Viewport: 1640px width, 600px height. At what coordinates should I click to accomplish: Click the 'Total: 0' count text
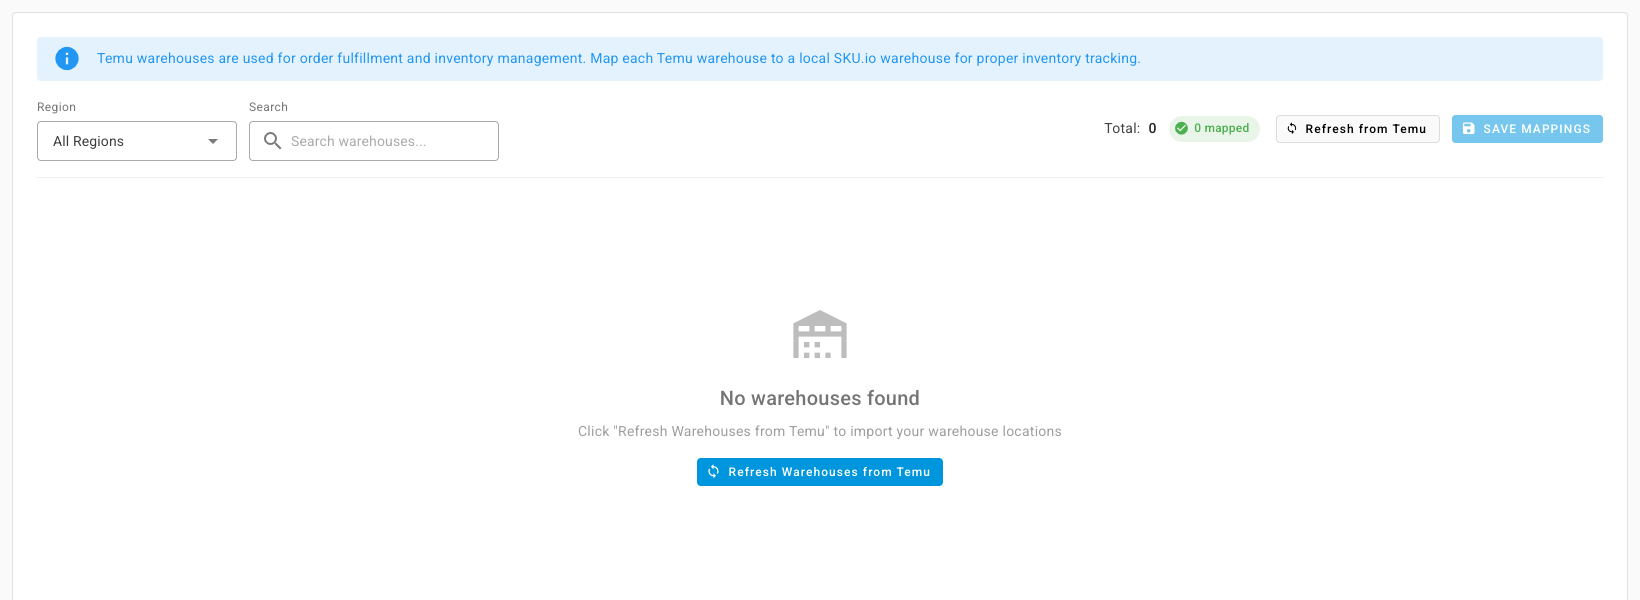pyautogui.click(x=1130, y=128)
